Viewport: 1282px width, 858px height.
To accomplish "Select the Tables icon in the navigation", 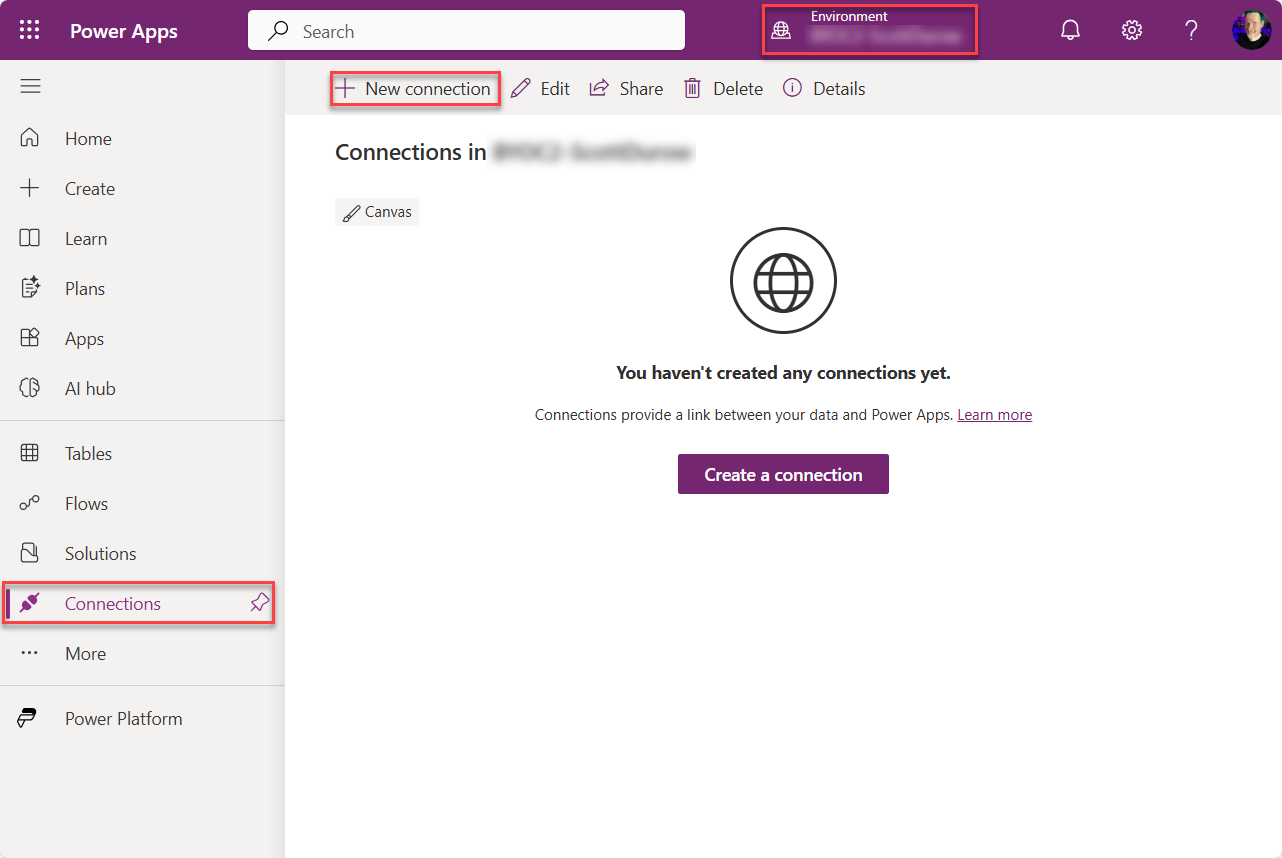I will [x=30, y=453].
